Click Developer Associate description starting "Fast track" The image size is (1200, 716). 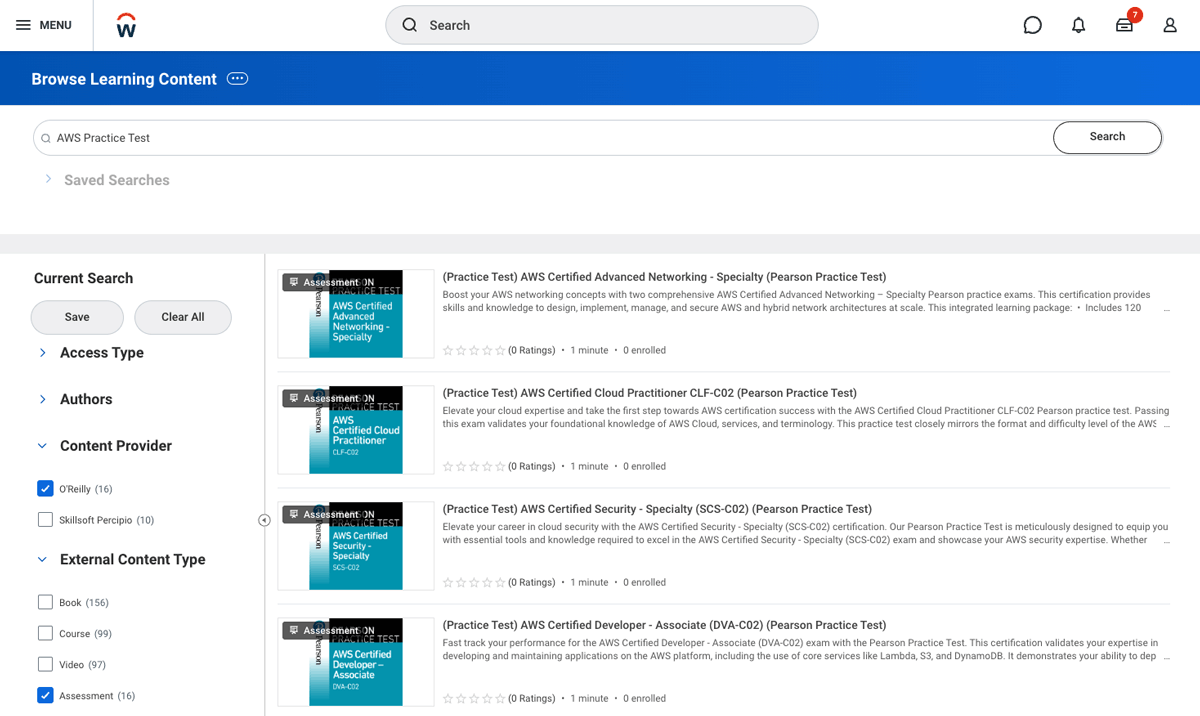click(805, 650)
